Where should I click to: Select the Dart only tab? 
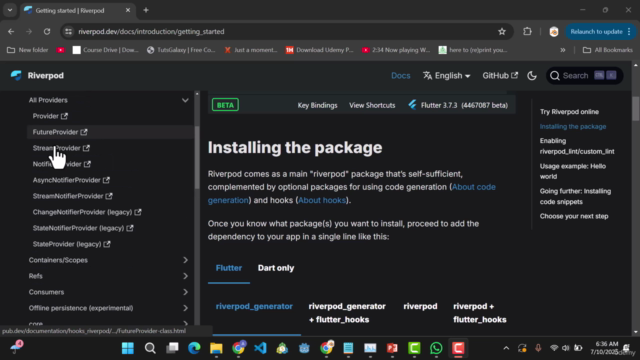pyautogui.click(x=276, y=268)
